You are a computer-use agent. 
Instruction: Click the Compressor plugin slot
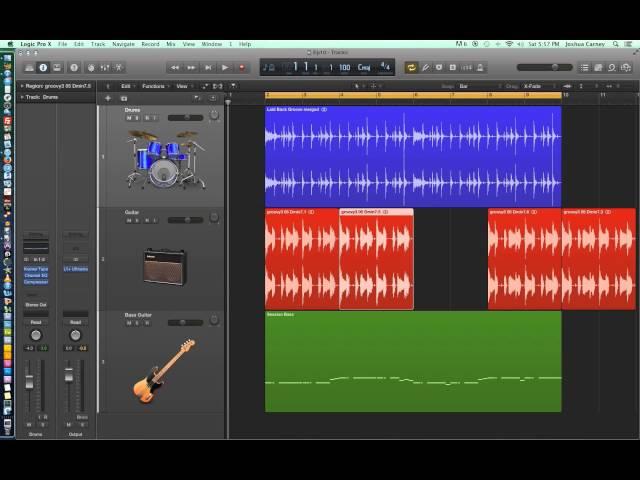(x=35, y=282)
